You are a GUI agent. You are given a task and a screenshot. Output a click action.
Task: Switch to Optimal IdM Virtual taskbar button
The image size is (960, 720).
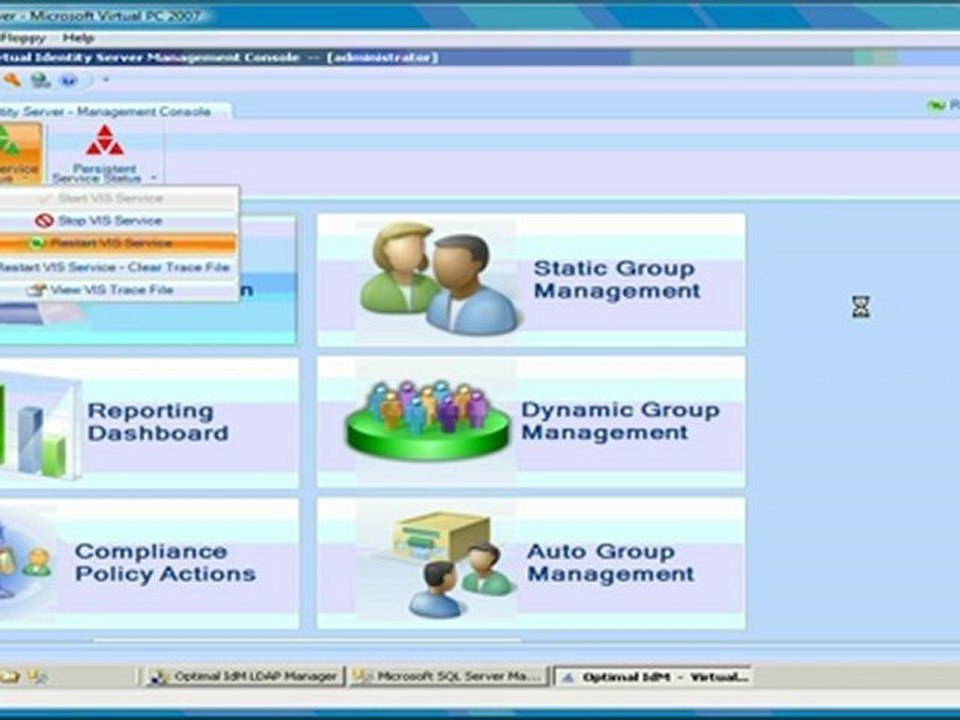(653, 677)
